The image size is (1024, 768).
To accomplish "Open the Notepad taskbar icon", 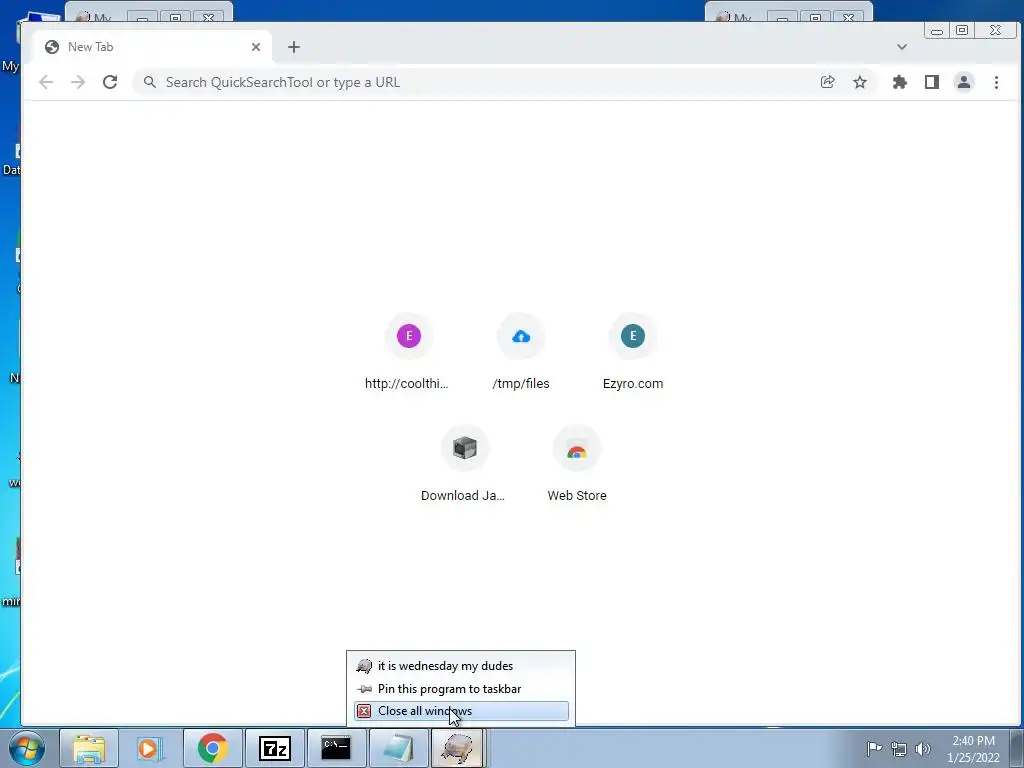I will pos(398,749).
